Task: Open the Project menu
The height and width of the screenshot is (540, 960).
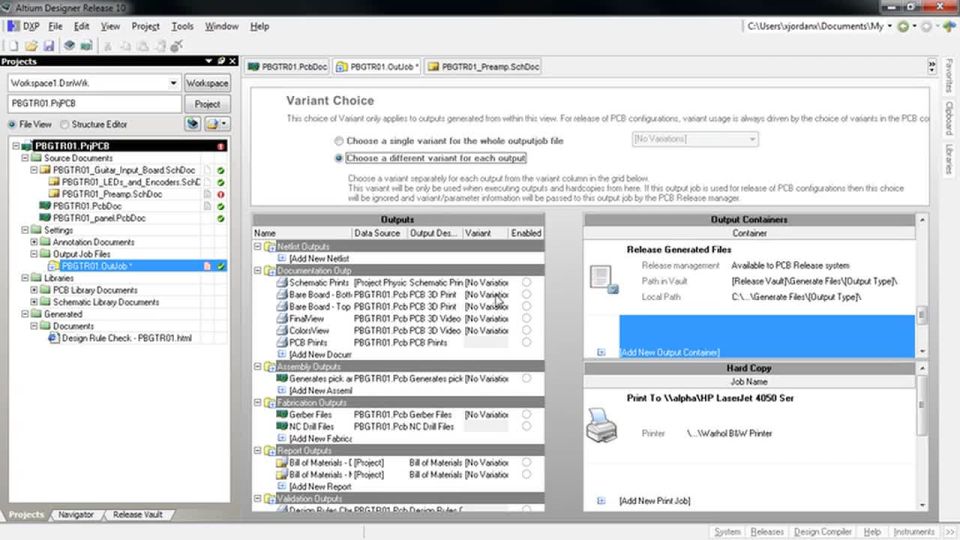Action: point(145,26)
